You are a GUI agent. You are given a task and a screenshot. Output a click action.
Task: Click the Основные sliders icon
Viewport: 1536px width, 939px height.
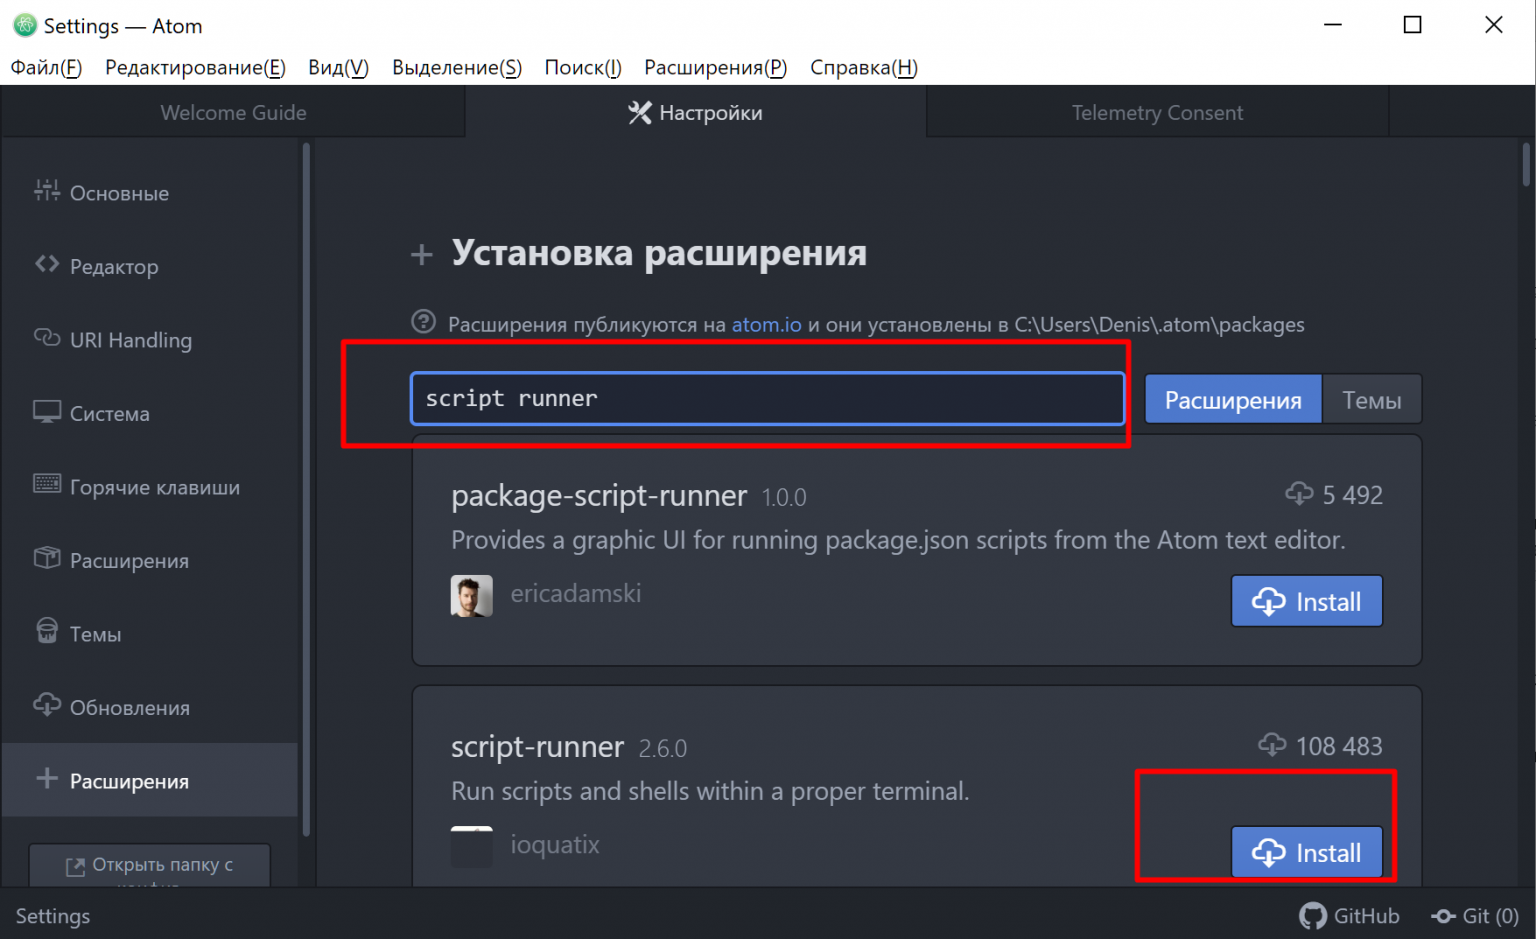coord(47,190)
